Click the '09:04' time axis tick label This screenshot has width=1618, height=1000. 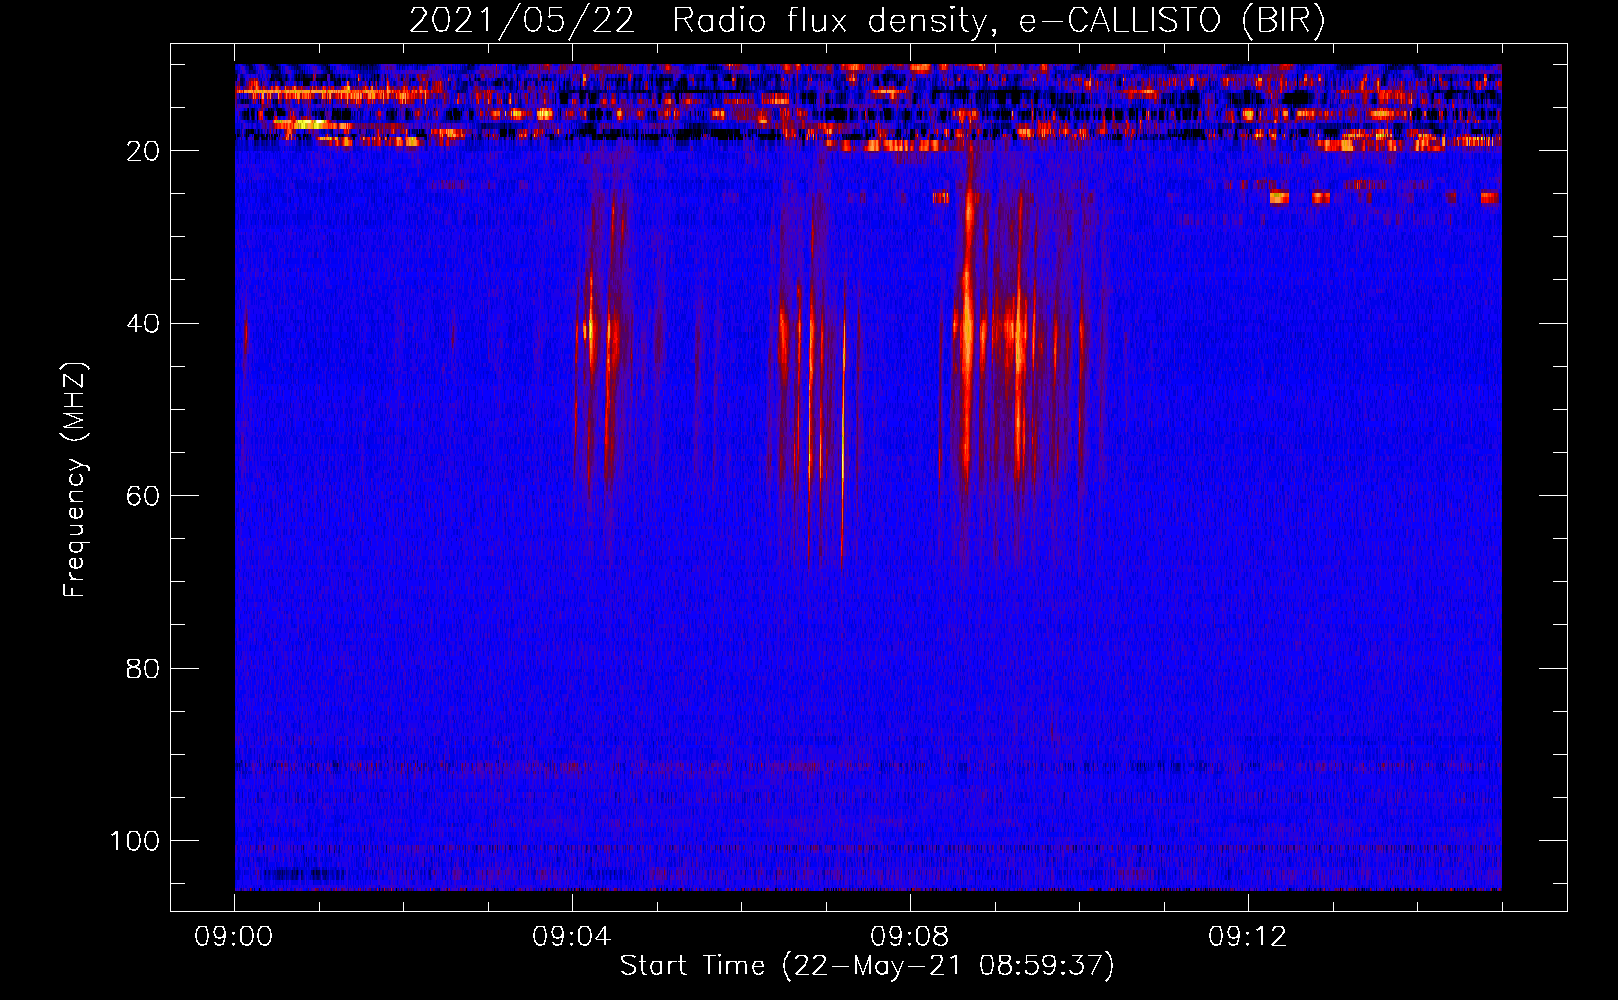pos(572,937)
